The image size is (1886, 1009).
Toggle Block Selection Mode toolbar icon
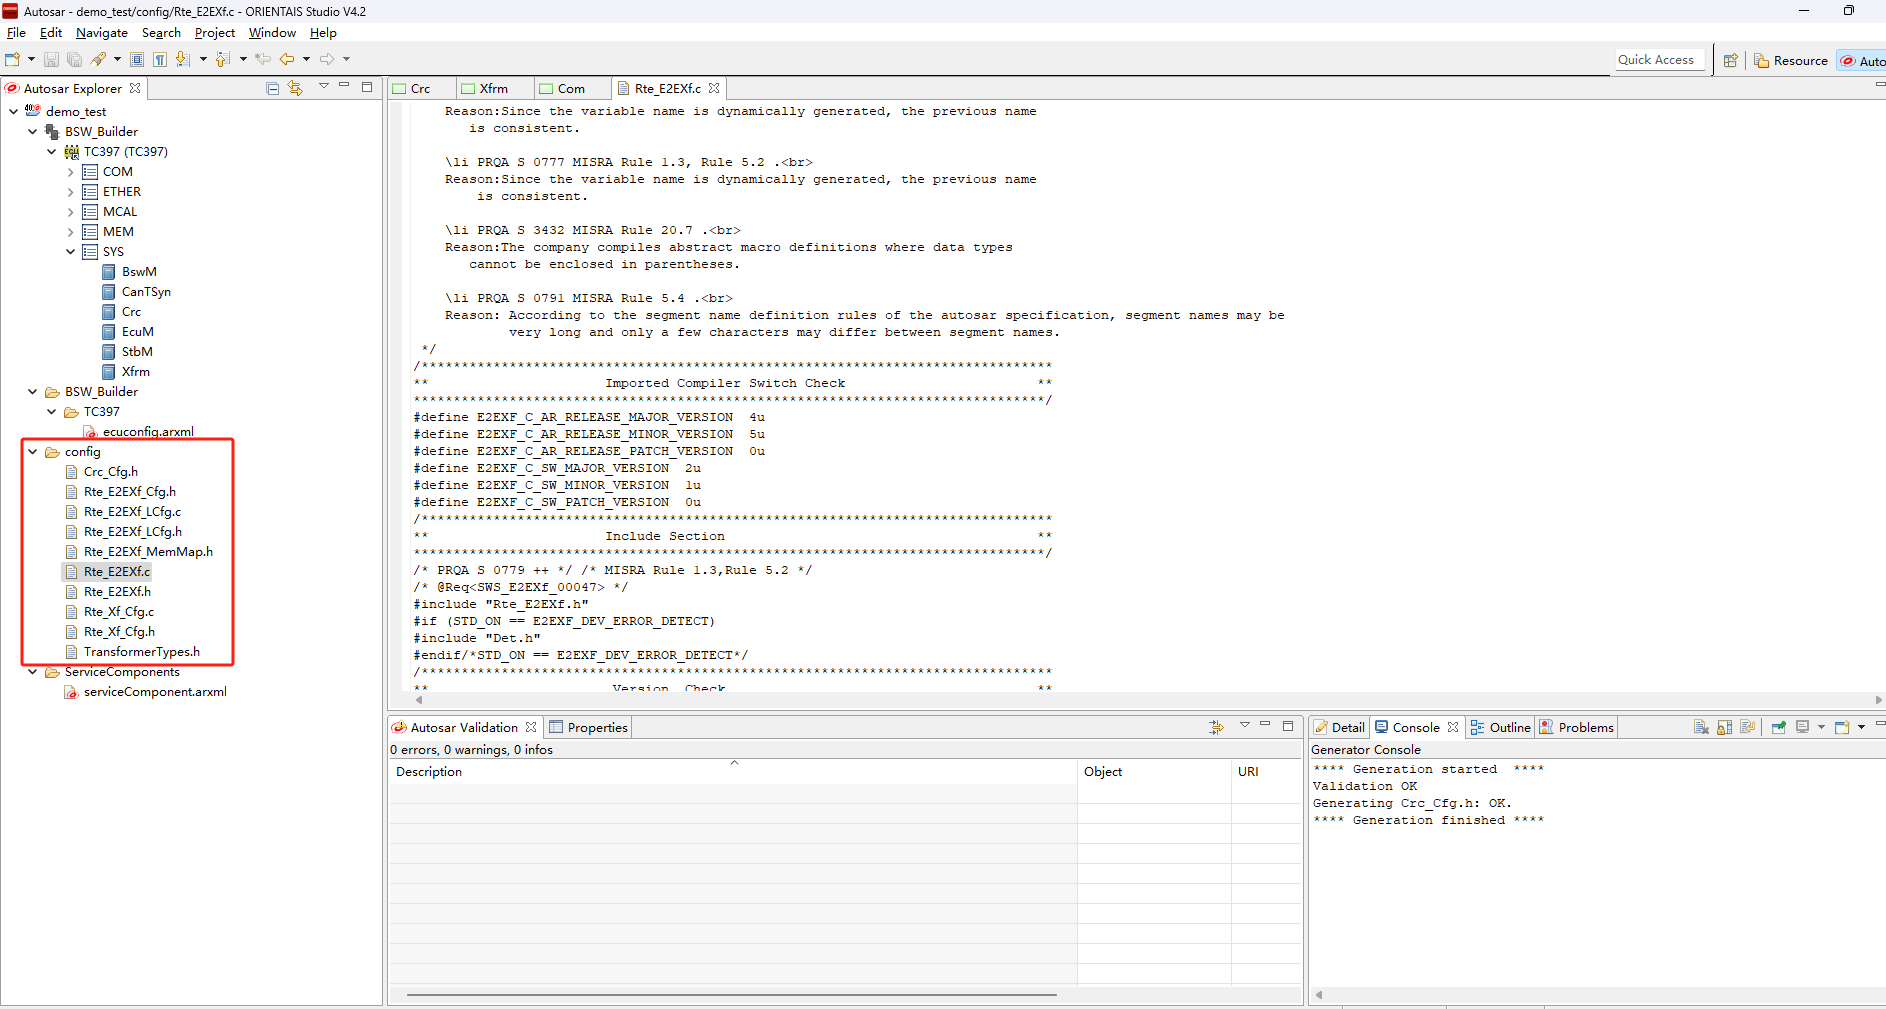click(x=137, y=60)
